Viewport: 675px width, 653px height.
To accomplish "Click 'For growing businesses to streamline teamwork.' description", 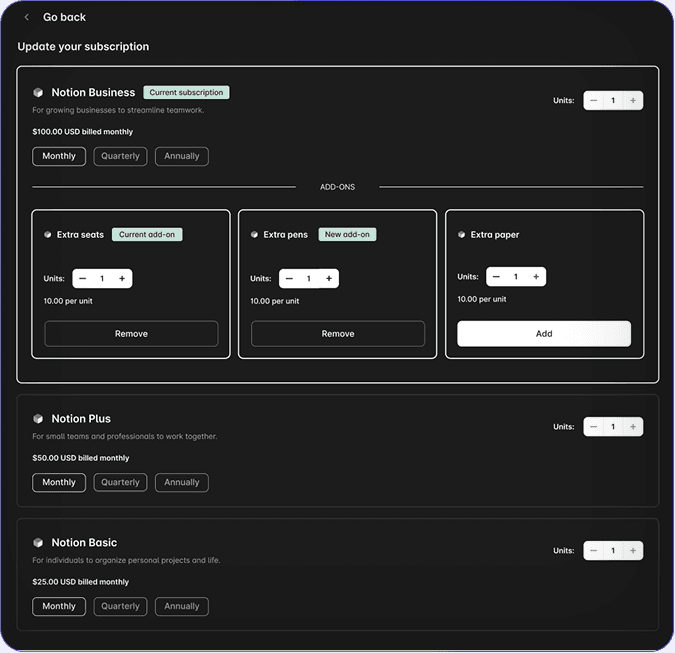I will point(118,110).
